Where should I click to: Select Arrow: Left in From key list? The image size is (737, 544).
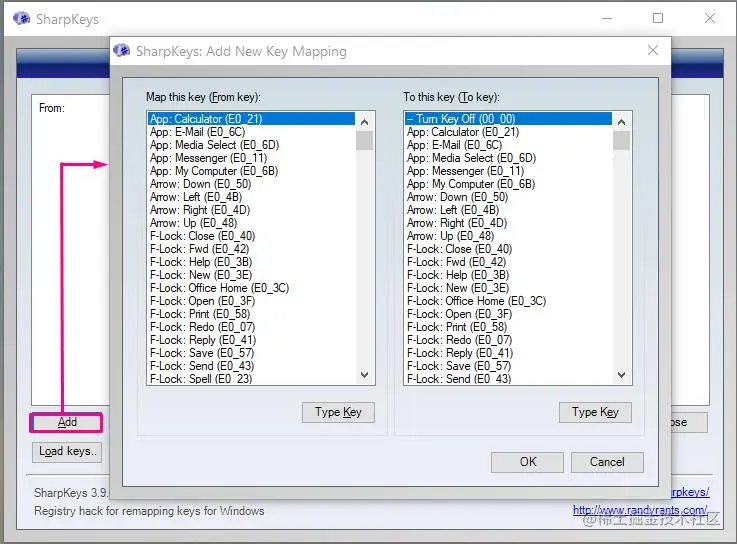[251, 197]
